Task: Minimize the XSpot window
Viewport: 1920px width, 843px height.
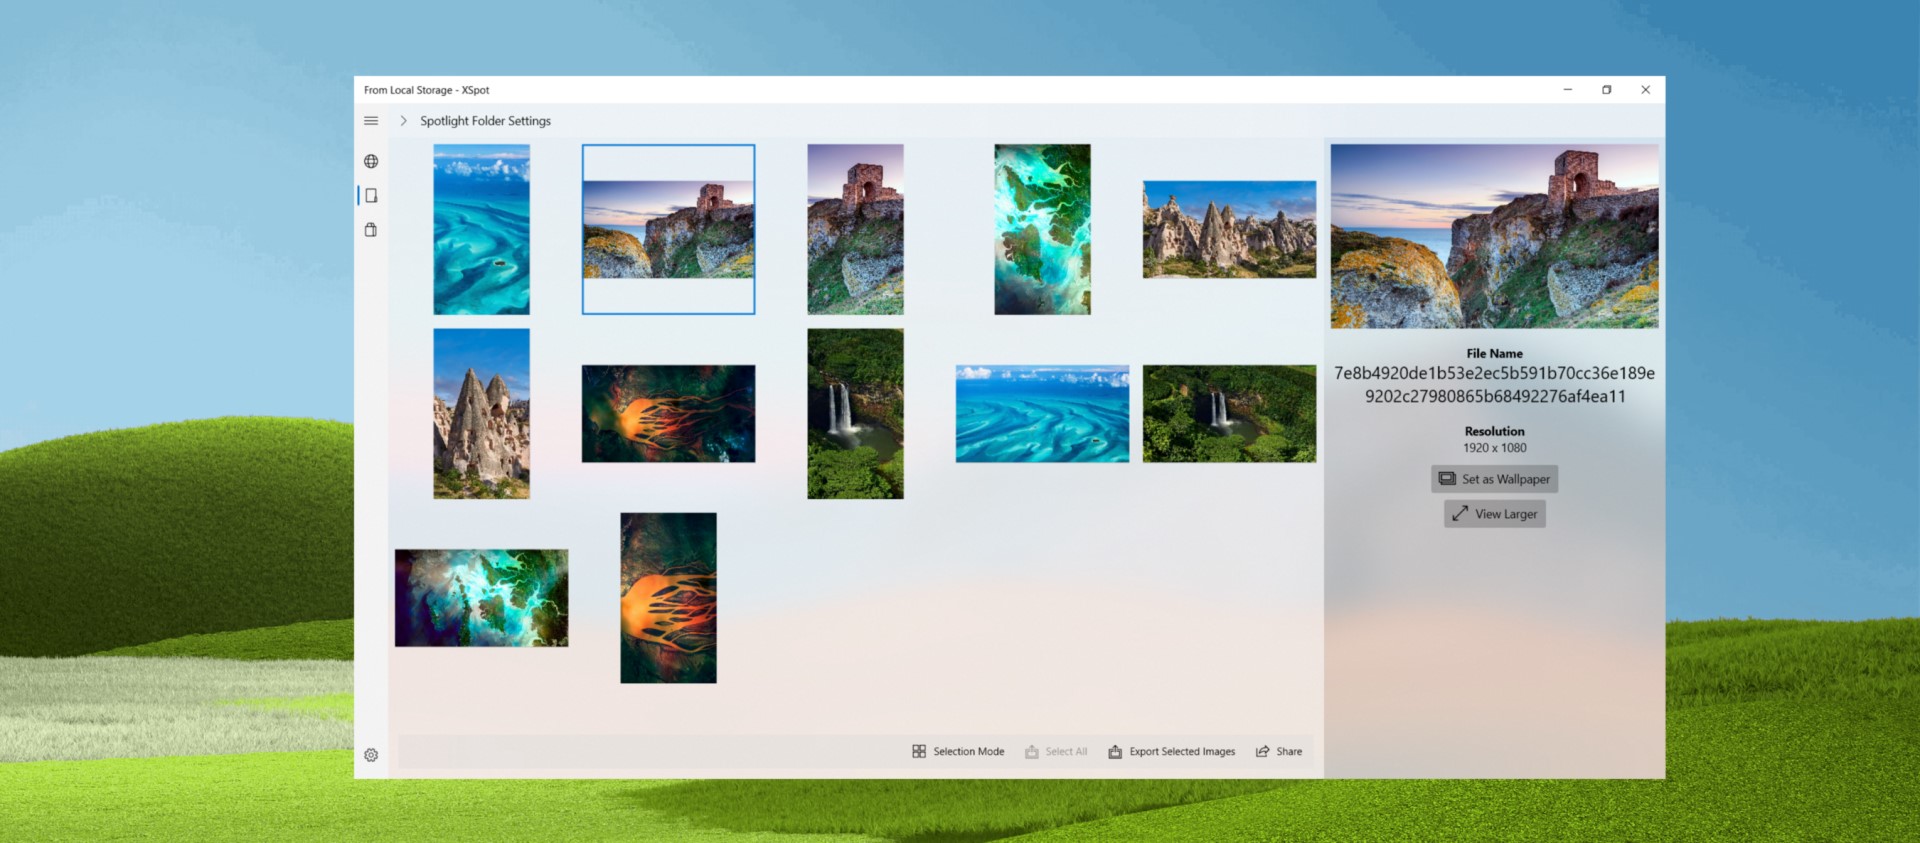Action: pos(1568,90)
